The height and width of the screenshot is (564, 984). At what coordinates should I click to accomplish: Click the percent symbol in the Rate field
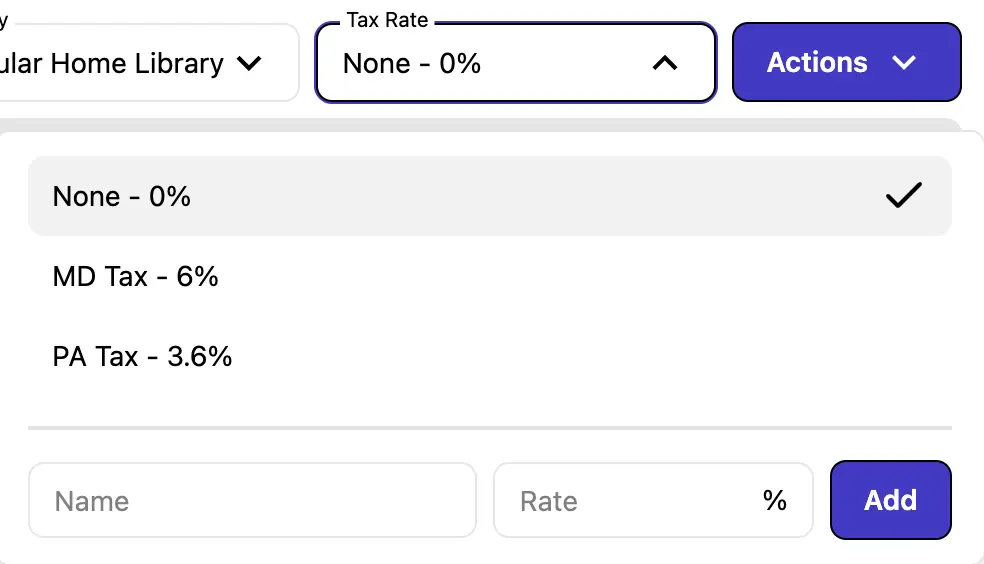tap(774, 500)
